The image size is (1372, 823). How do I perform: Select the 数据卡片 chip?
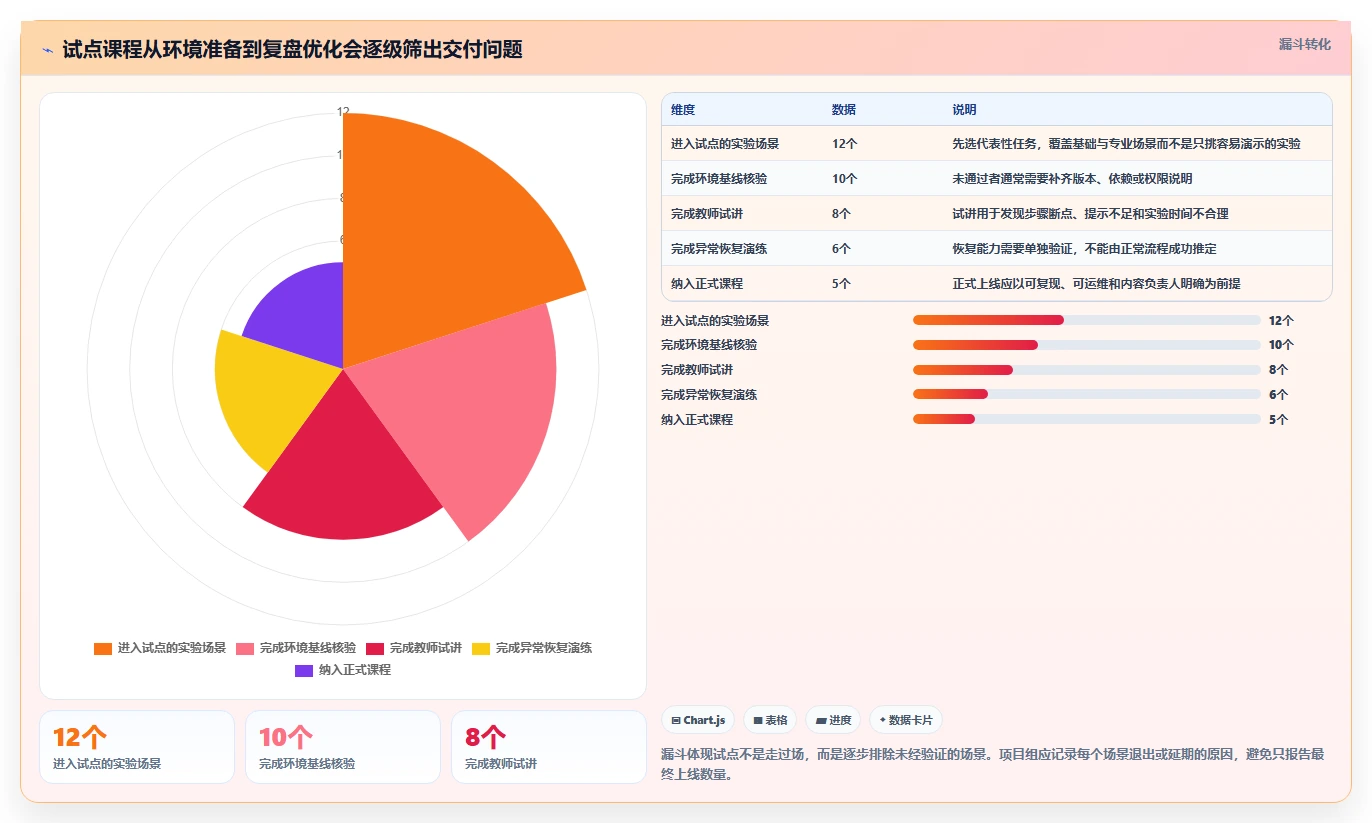906,720
